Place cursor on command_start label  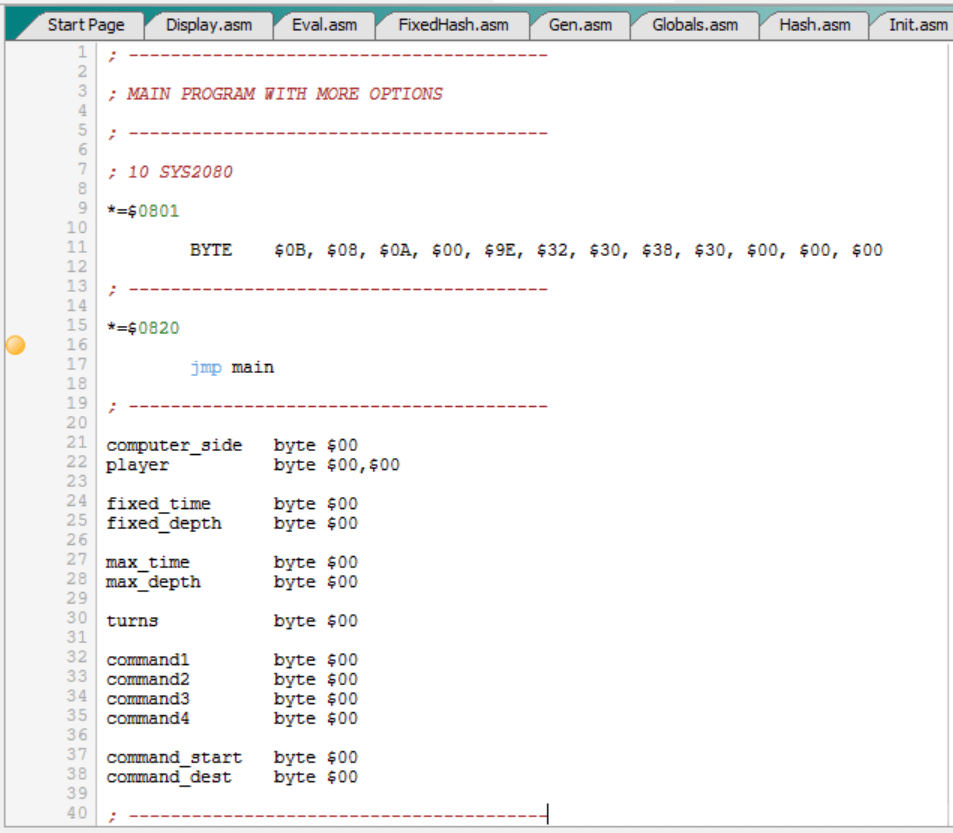tap(174, 757)
